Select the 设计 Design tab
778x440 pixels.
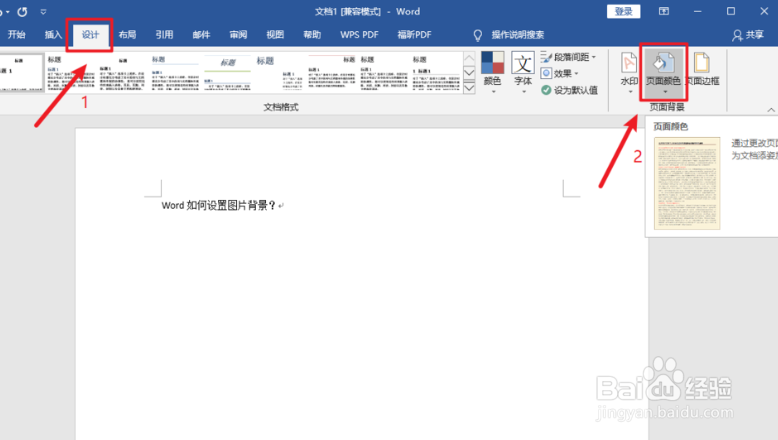coord(90,35)
